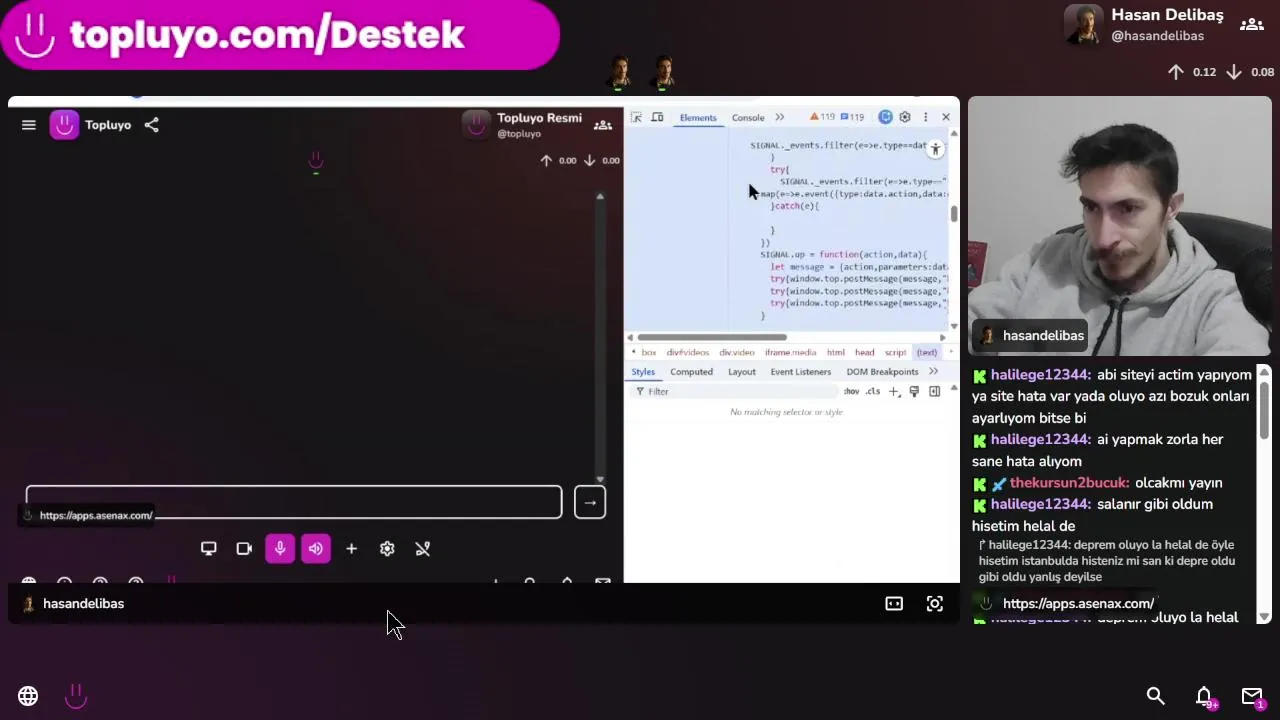The image size is (1280, 720).
Task: Switch to the Console tab
Action: click(x=748, y=117)
